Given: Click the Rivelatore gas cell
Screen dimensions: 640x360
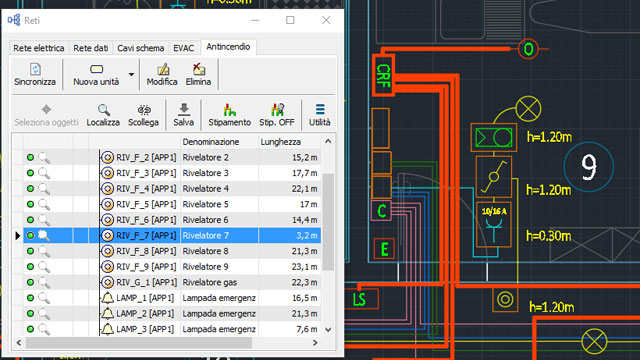Looking at the screenshot, I should click(x=219, y=282).
